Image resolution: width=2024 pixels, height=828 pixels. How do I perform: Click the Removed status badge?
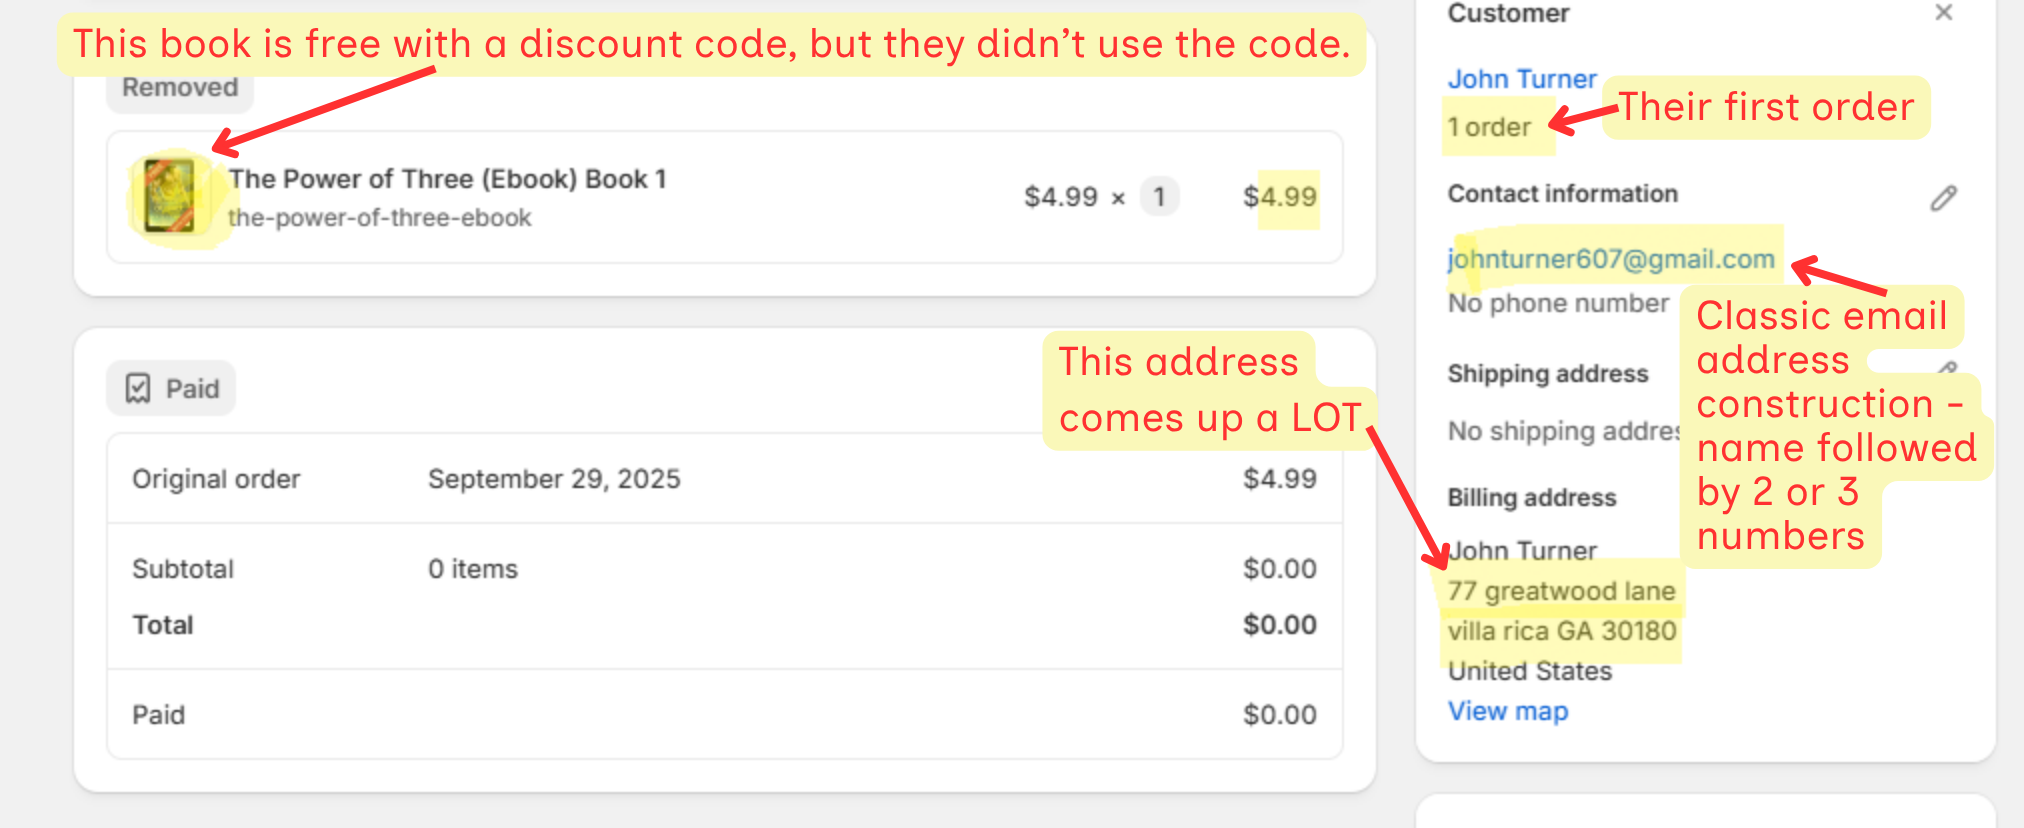click(x=180, y=88)
